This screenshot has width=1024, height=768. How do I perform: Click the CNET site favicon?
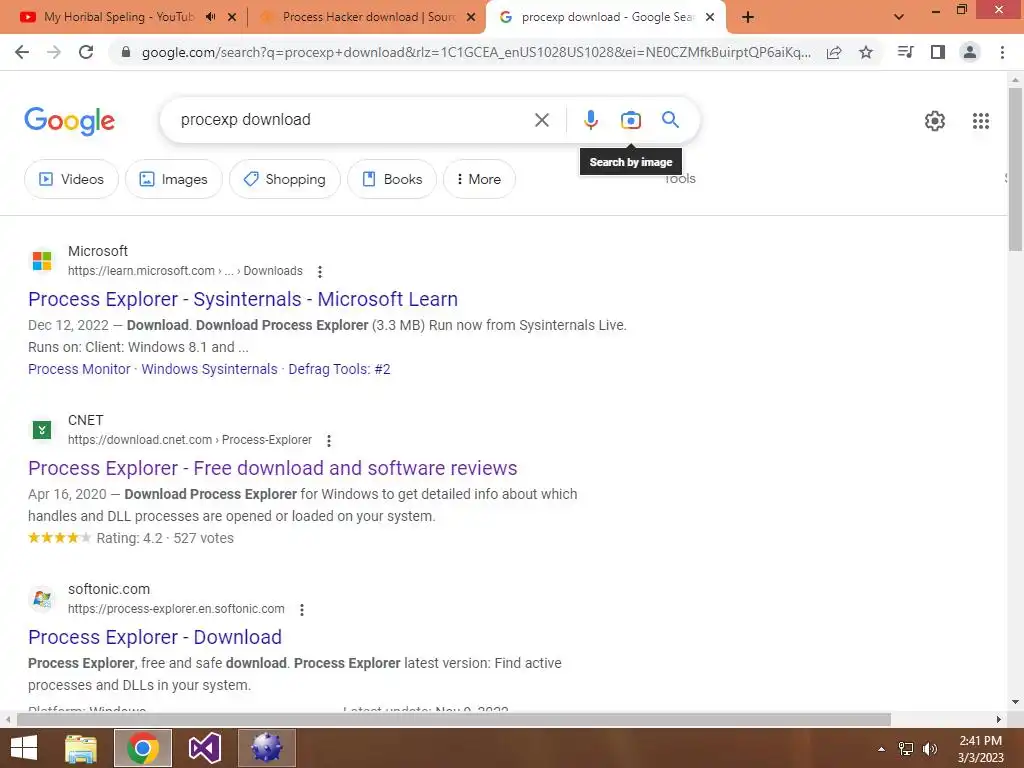pyautogui.click(x=42, y=430)
